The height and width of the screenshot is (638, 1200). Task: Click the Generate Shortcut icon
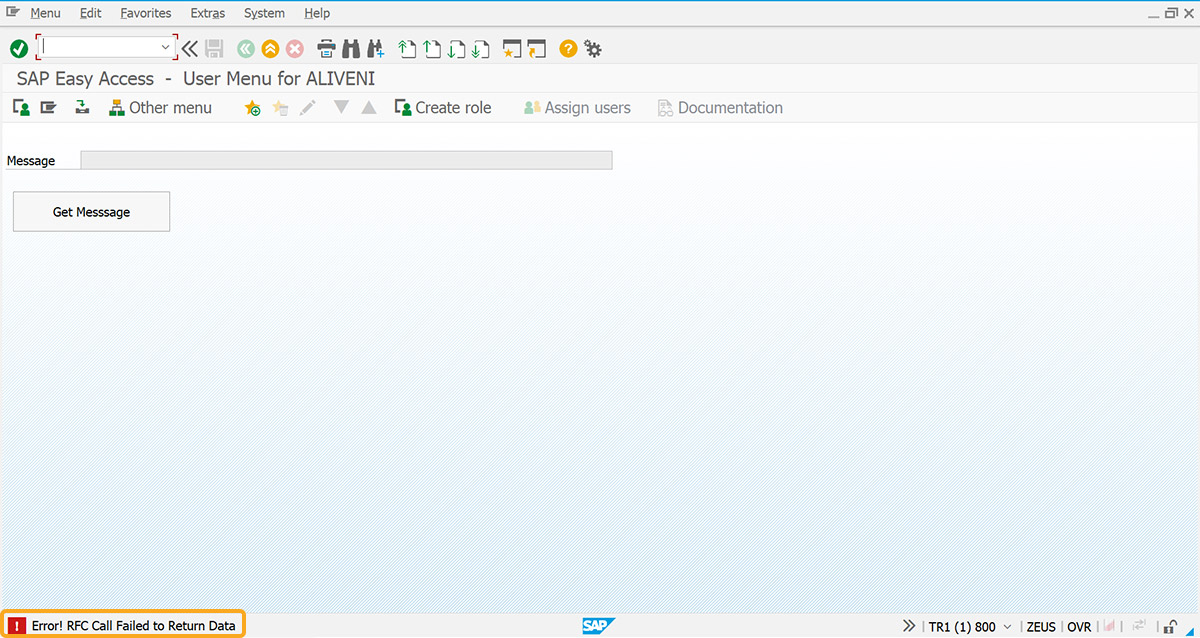537,48
